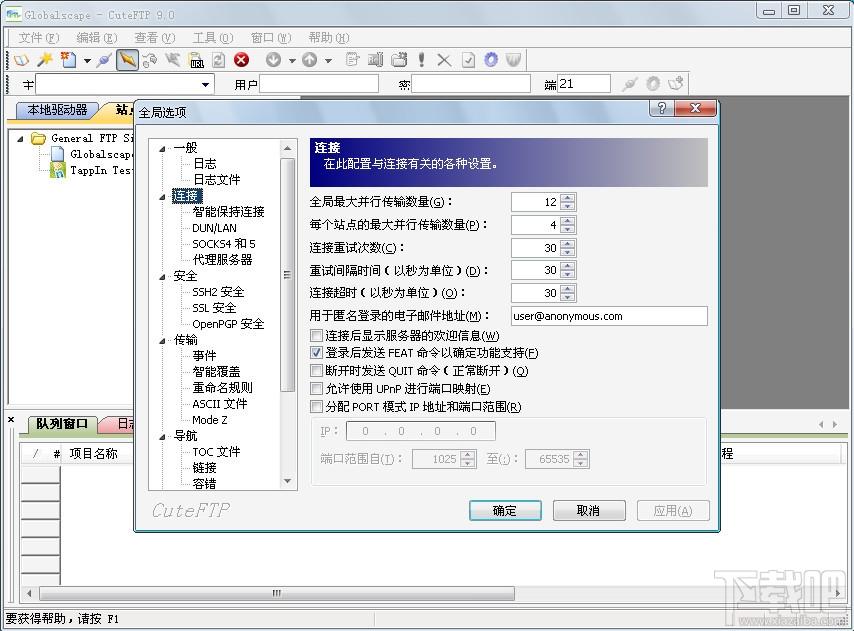The height and width of the screenshot is (631, 854).
Task: Open the 帮助(H) menu
Action: (328, 38)
